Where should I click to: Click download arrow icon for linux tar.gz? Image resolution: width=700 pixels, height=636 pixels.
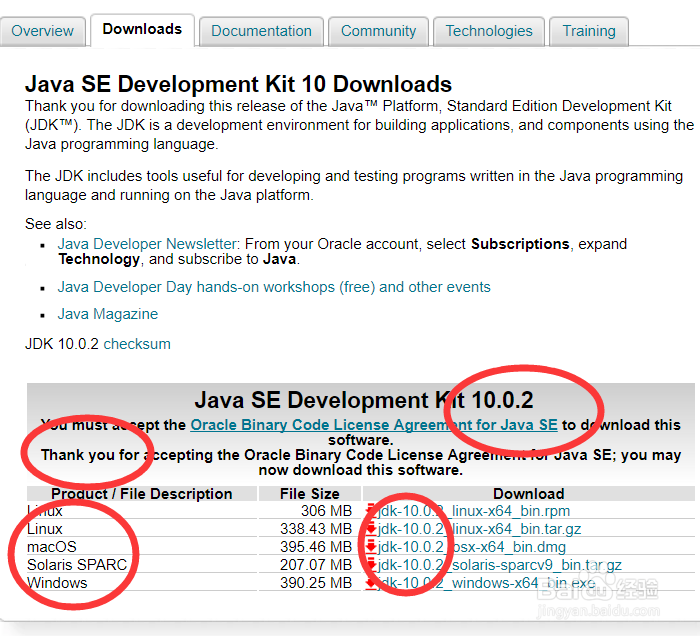[x=371, y=529]
